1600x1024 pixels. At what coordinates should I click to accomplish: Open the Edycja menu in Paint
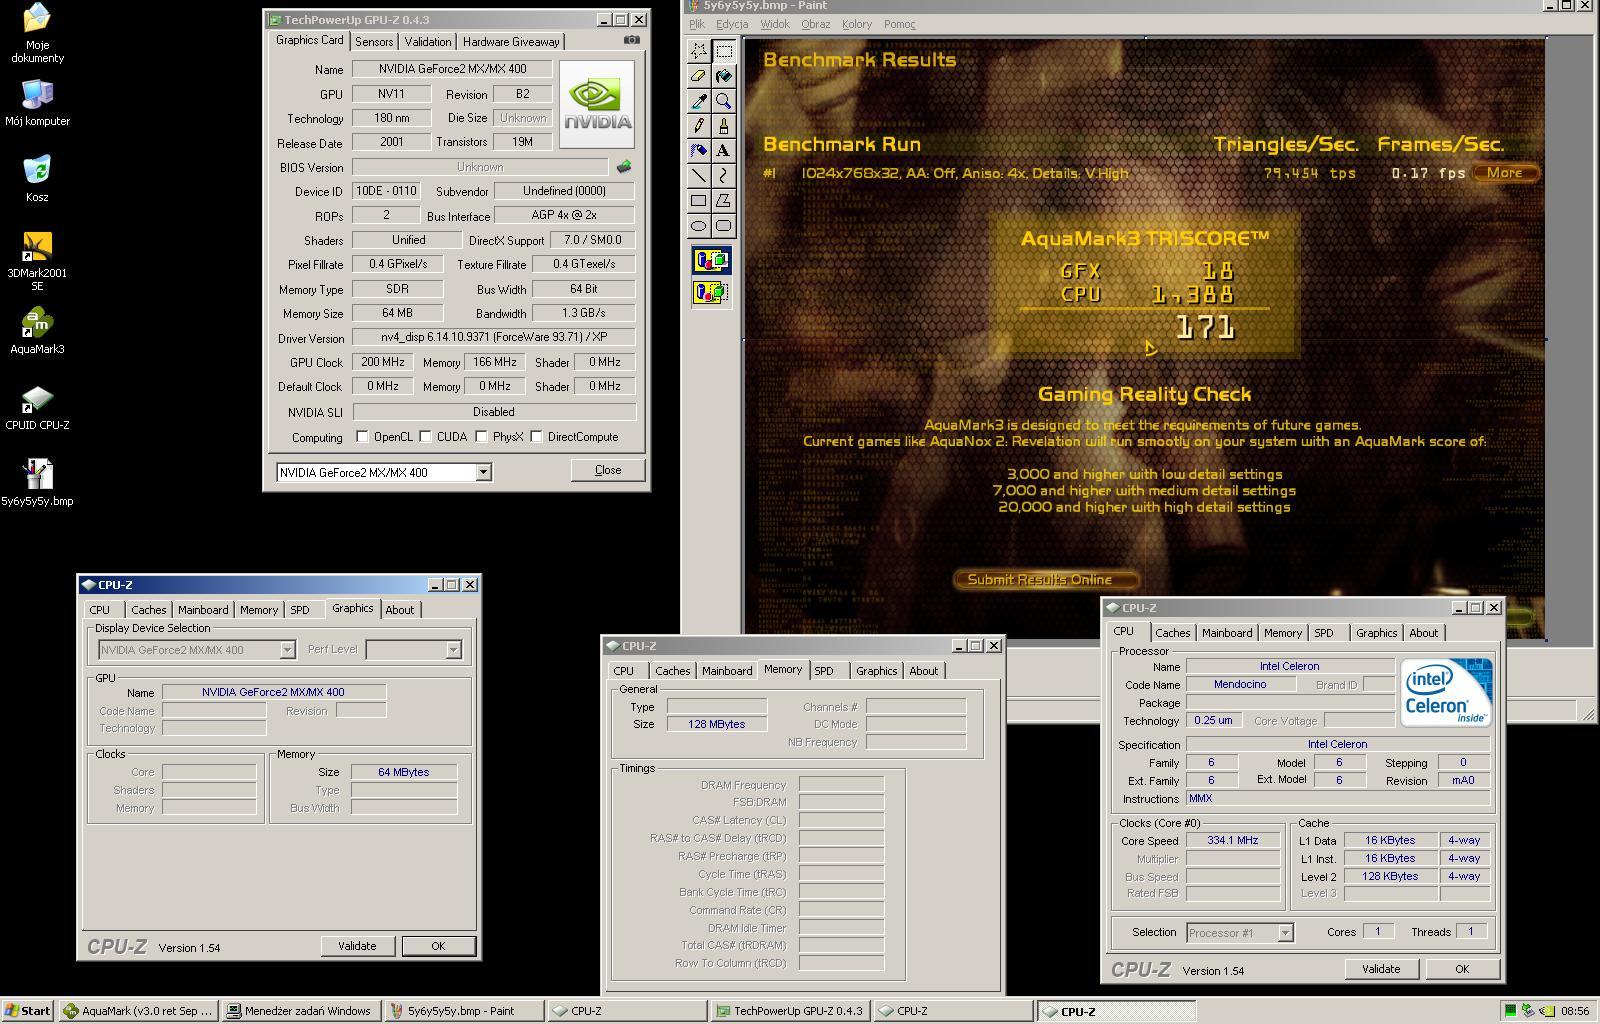pos(732,24)
